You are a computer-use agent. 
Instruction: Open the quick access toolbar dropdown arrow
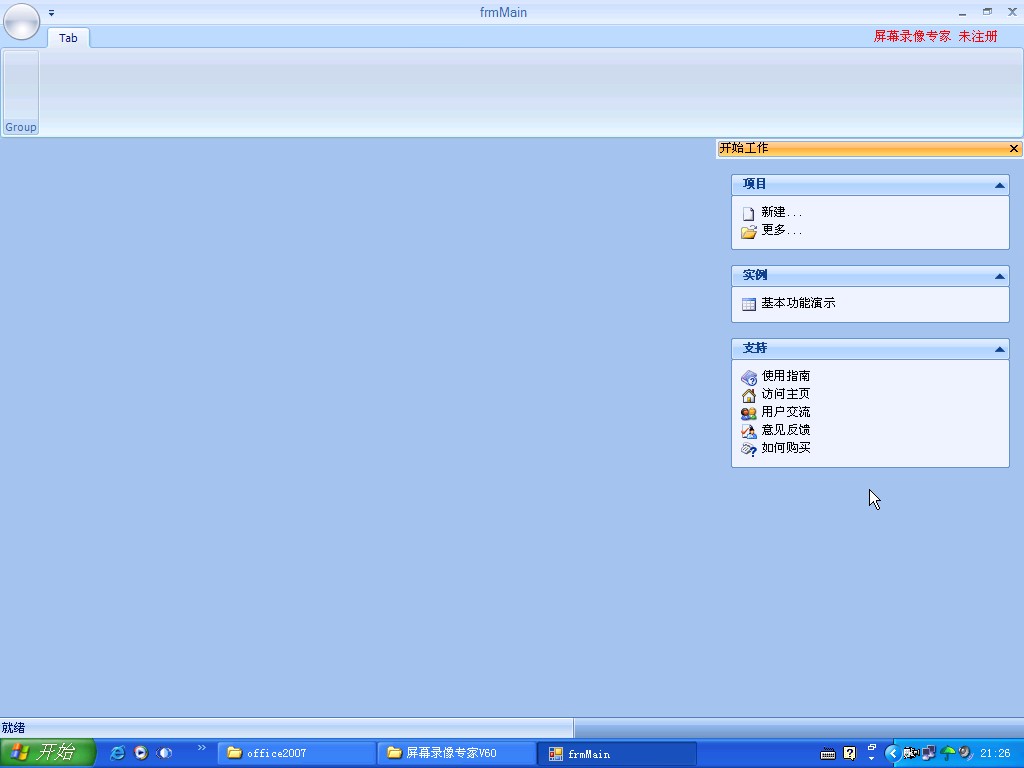pos(52,13)
